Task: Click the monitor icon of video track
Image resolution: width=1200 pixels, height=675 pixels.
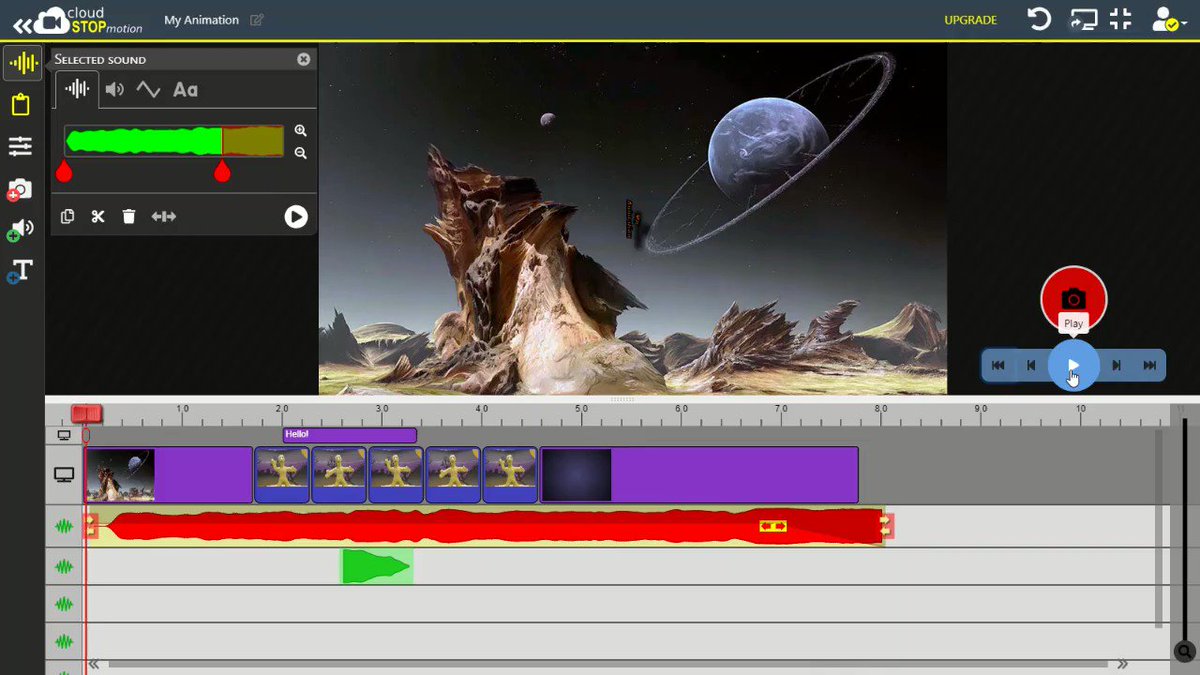Action: tap(64, 475)
